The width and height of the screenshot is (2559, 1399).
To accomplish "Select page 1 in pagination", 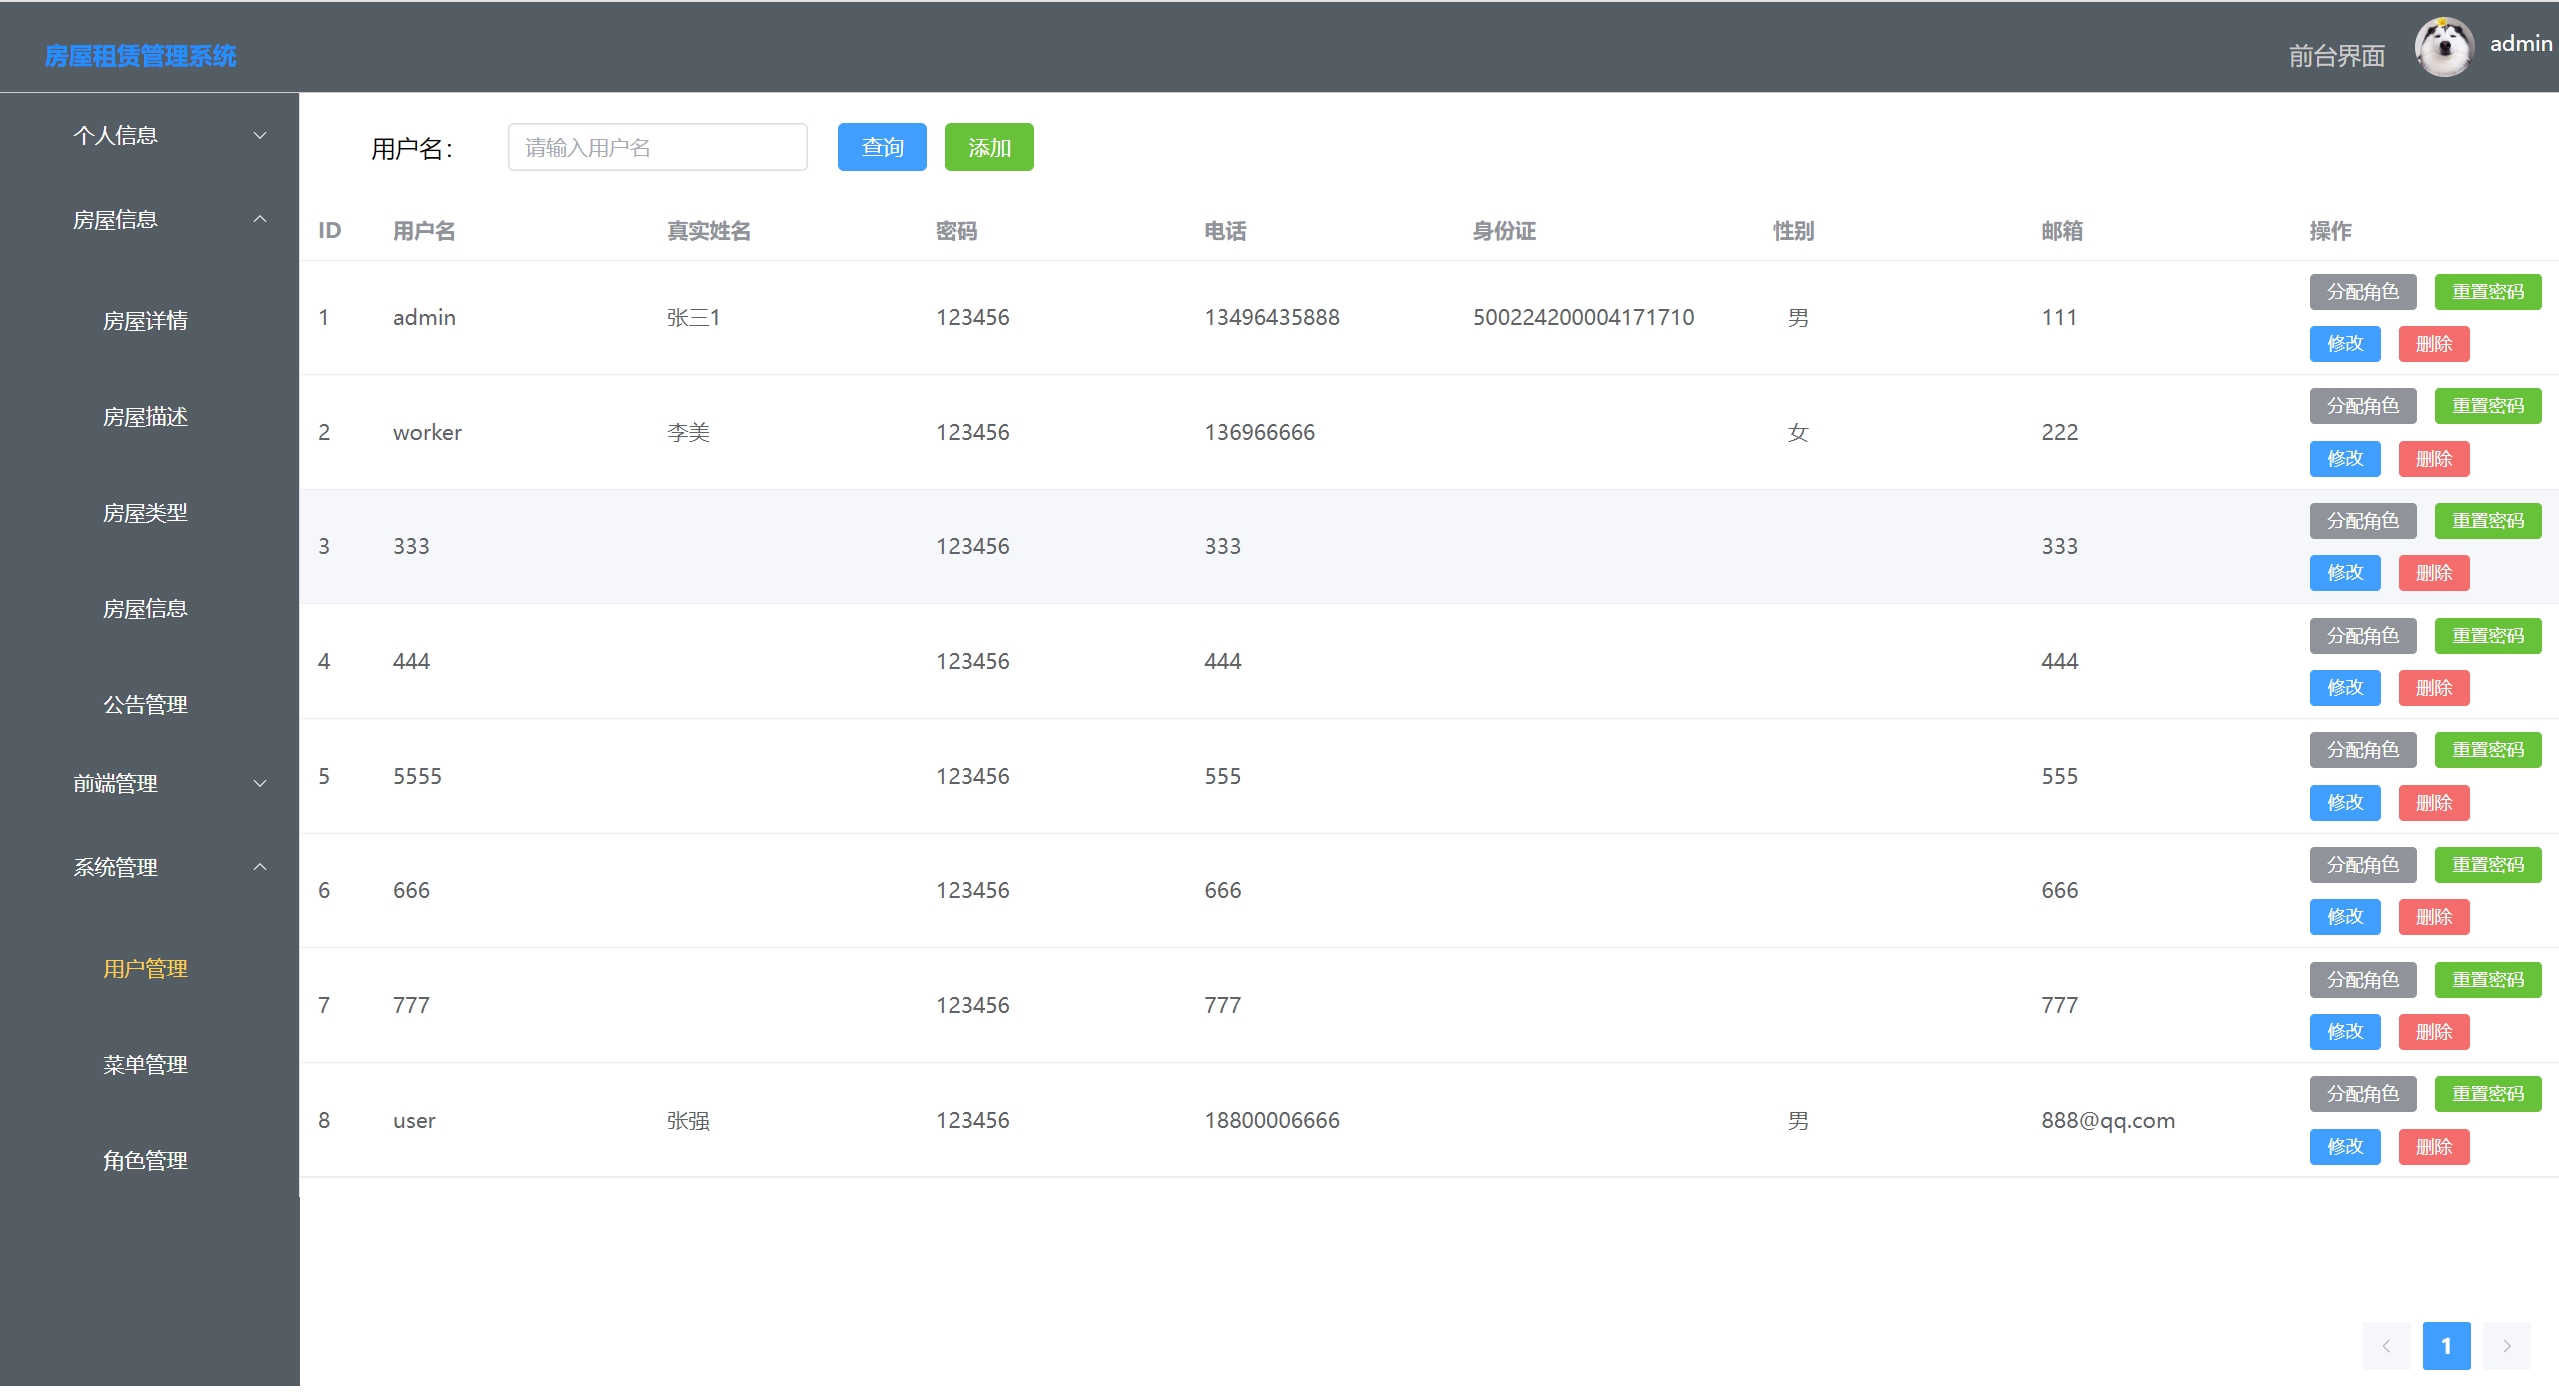I will click(2446, 1346).
